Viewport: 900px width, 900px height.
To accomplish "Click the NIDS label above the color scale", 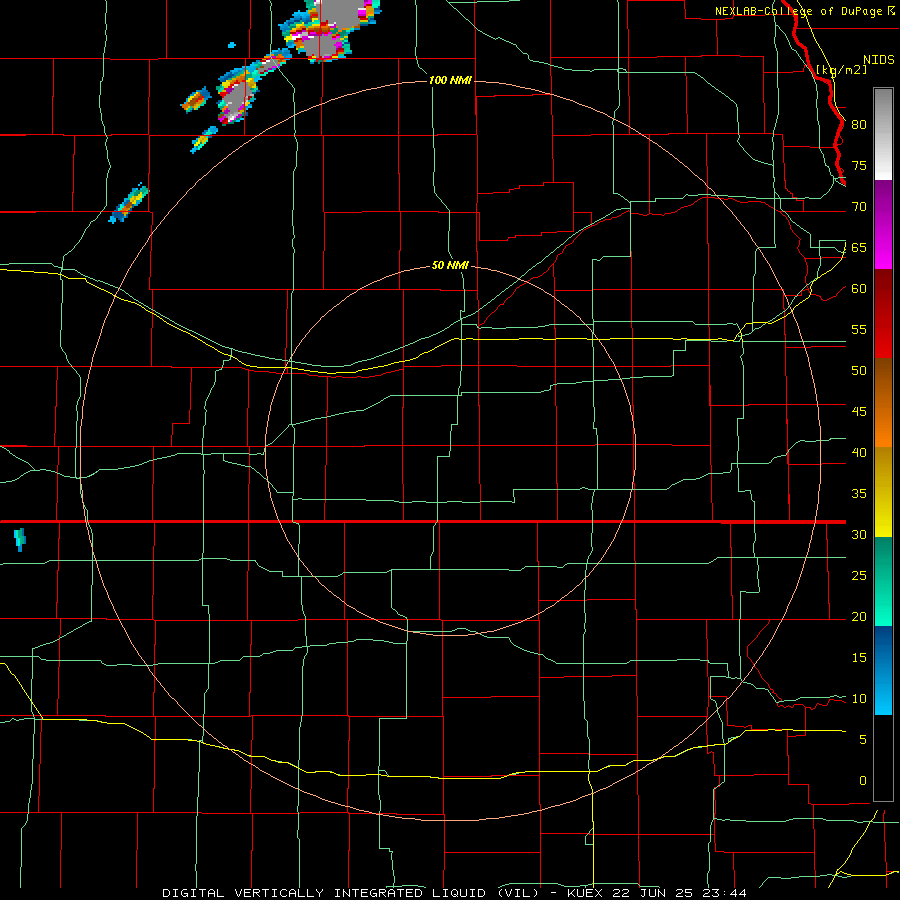I will [x=878, y=60].
